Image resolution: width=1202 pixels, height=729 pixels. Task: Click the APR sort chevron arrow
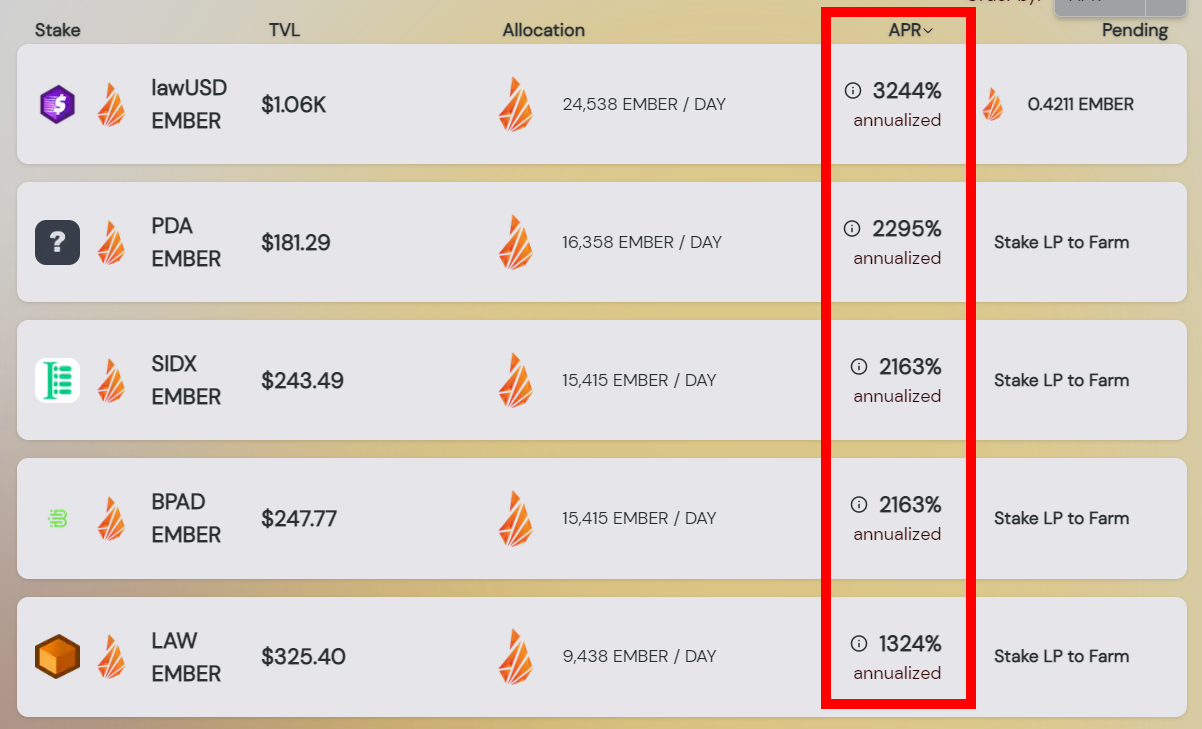928,31
